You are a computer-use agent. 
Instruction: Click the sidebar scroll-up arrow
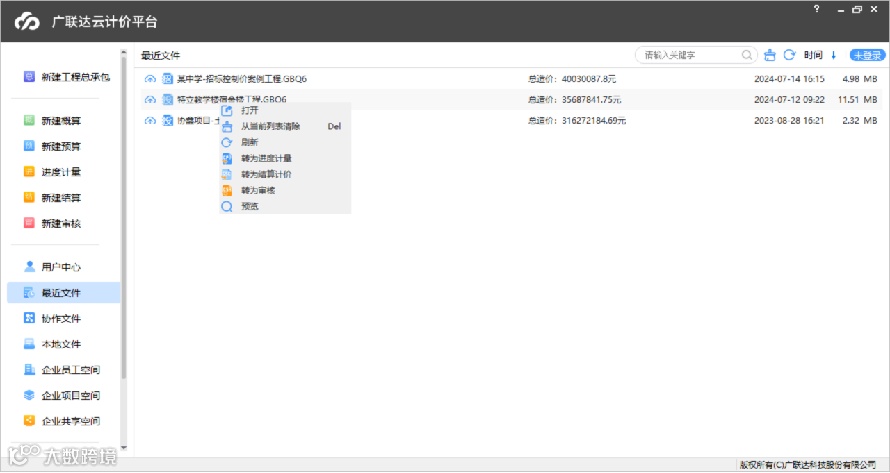click(x=124, y=53)
